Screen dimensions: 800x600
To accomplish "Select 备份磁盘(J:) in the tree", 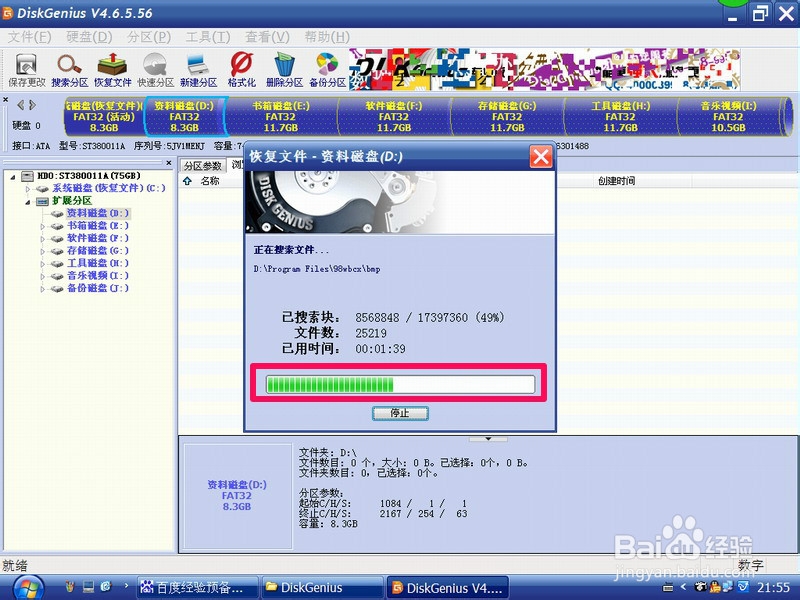I will tap(97, 288).
